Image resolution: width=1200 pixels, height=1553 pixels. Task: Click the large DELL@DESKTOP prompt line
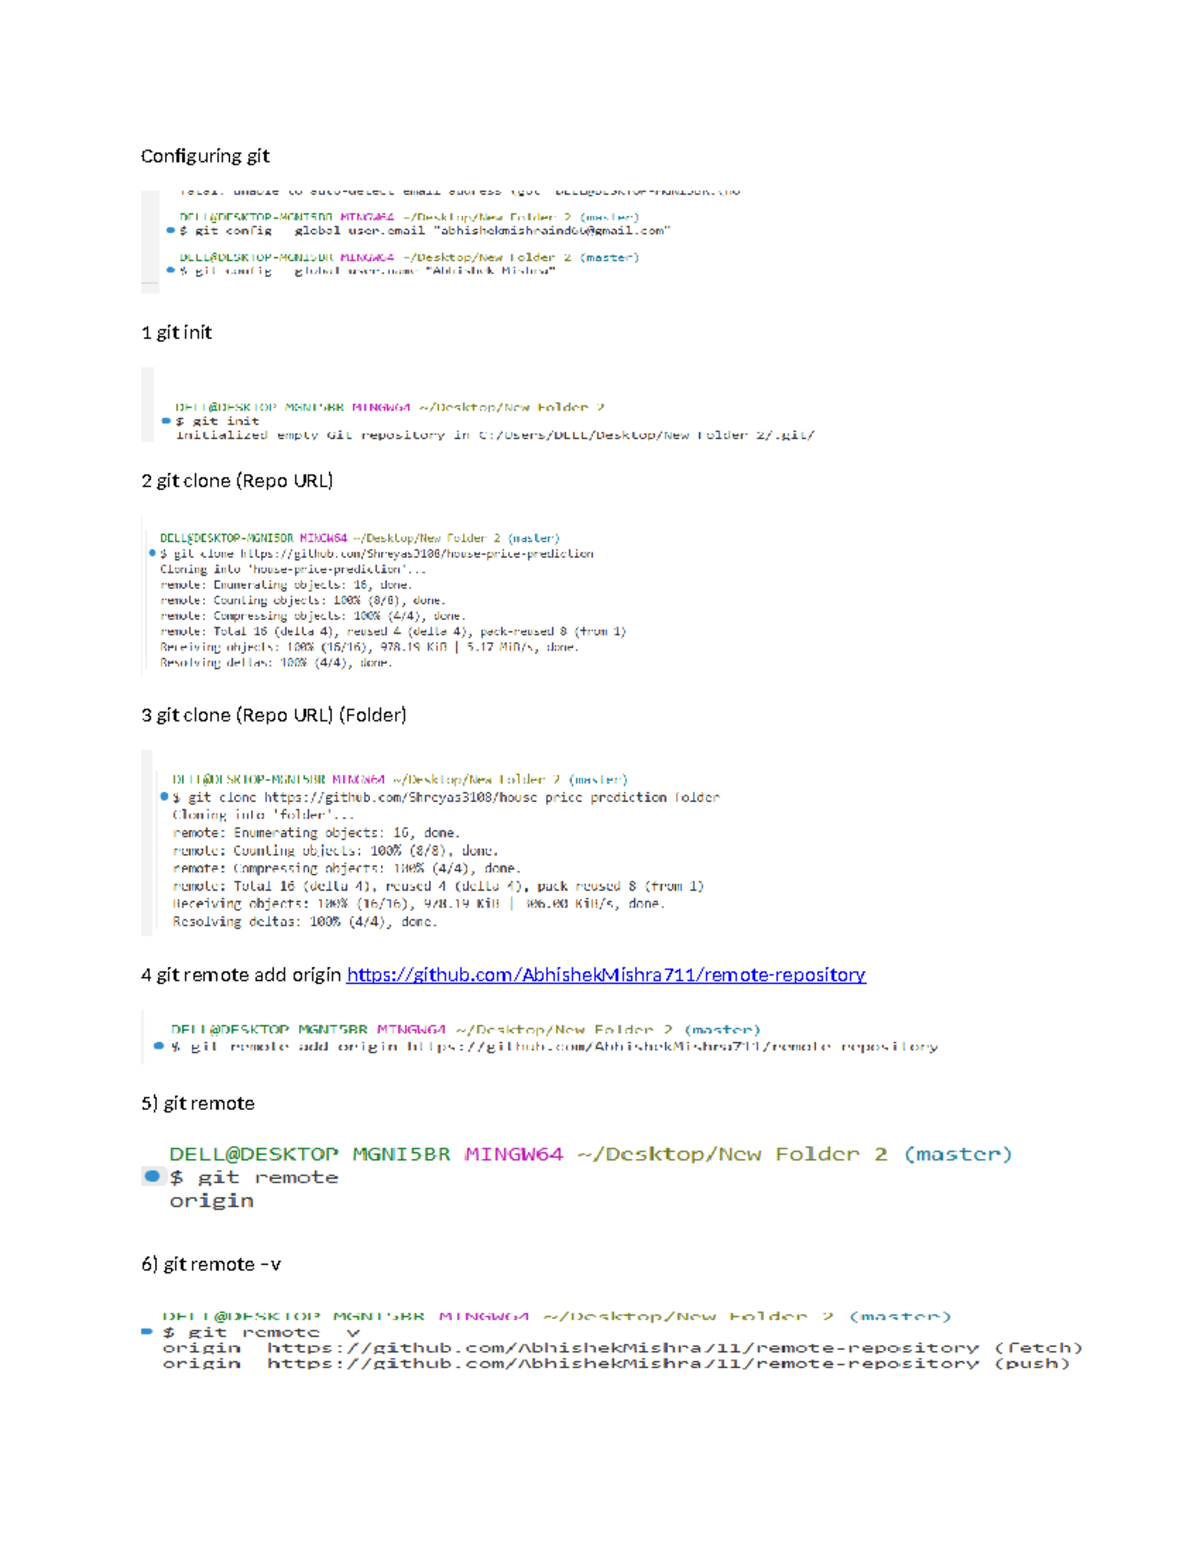[x=590, y=1154]
